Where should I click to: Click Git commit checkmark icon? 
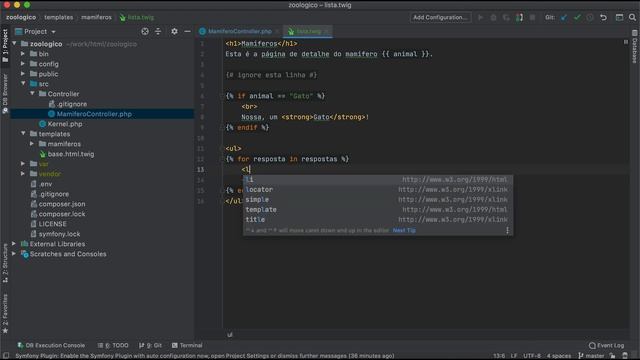tap(577, 18)
